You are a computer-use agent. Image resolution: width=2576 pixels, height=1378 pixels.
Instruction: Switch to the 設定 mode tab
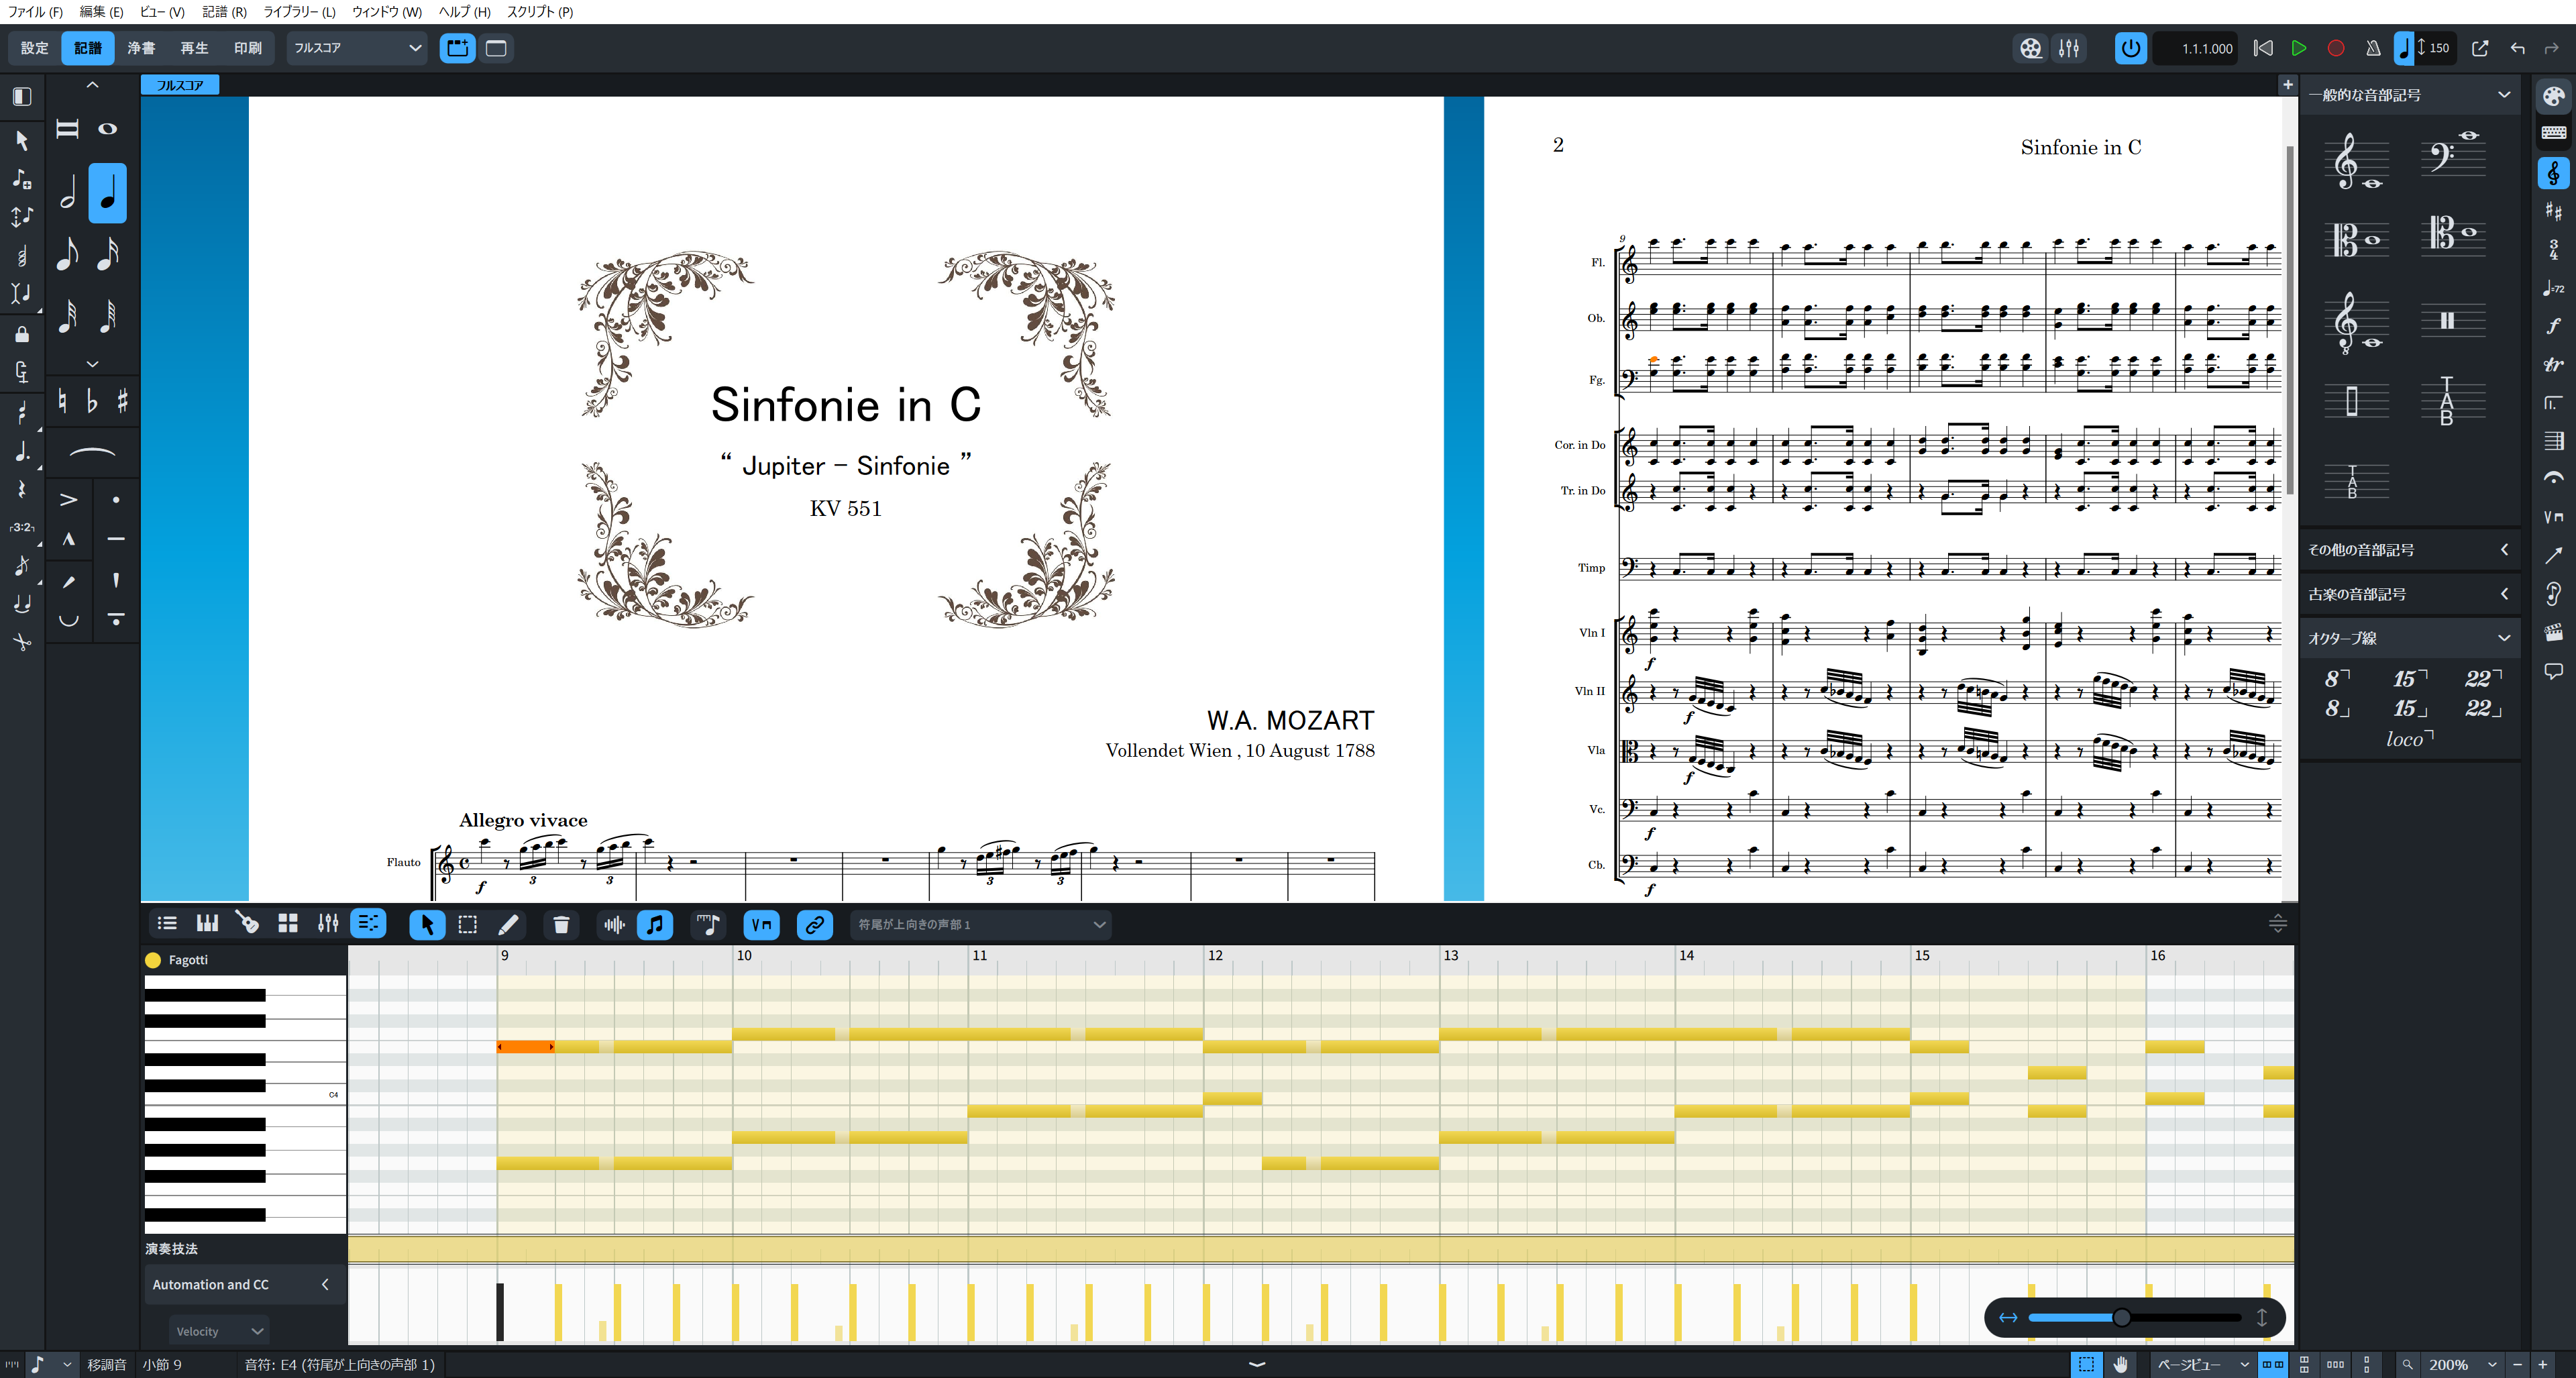34,48
